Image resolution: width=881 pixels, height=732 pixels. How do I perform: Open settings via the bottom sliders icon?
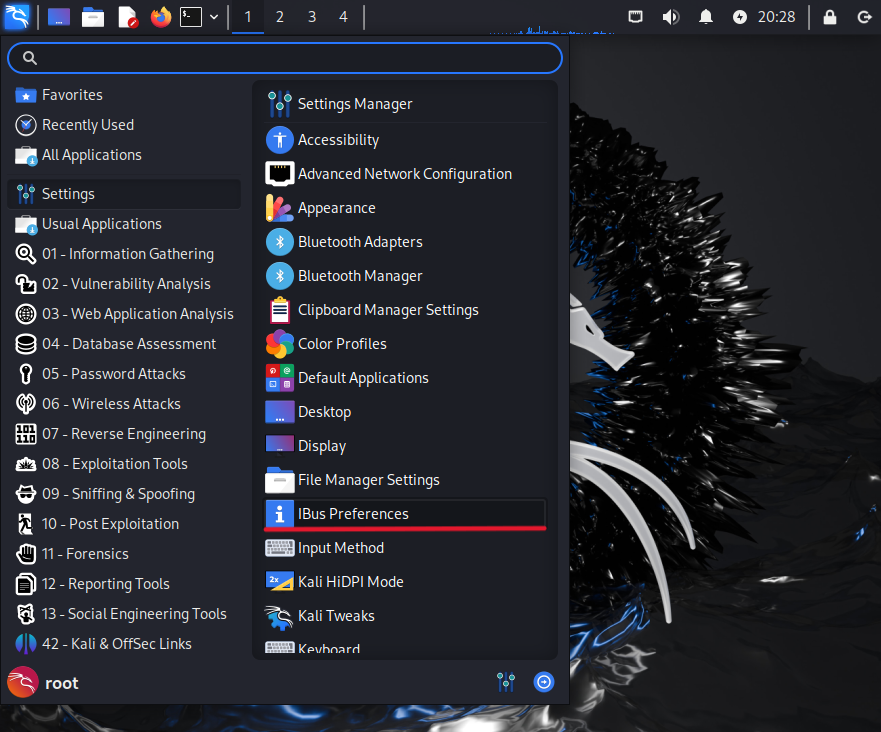coord(506,682)
